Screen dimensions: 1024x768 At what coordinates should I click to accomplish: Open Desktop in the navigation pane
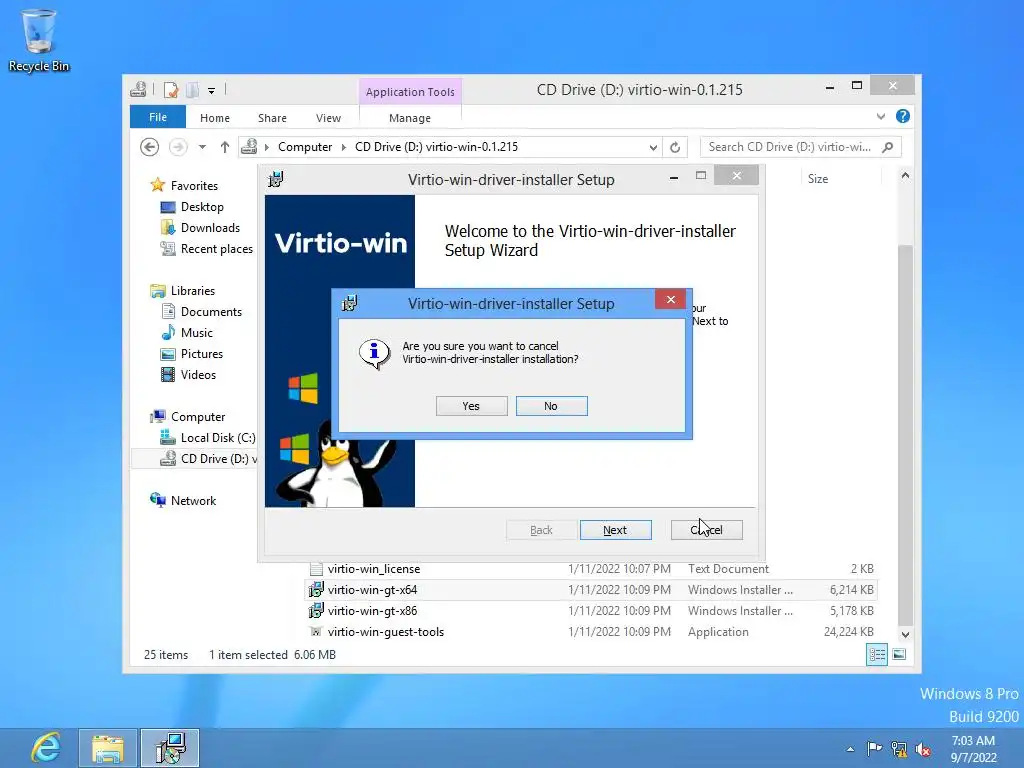pos(202,206)
